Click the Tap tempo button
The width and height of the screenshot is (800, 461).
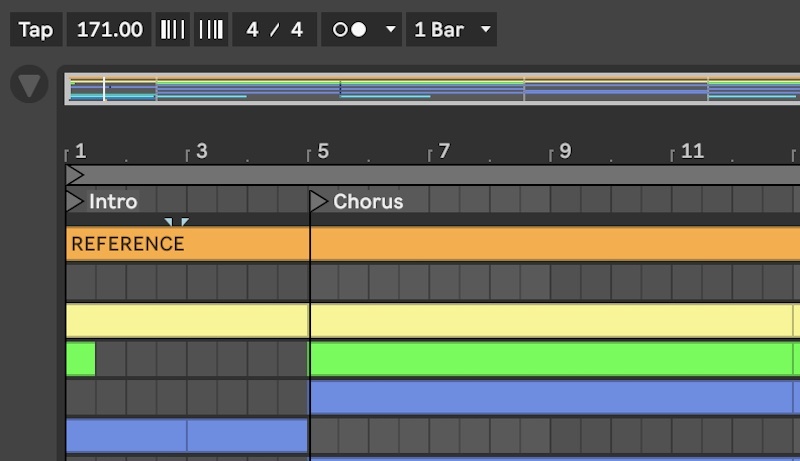[x=35, y=29]
